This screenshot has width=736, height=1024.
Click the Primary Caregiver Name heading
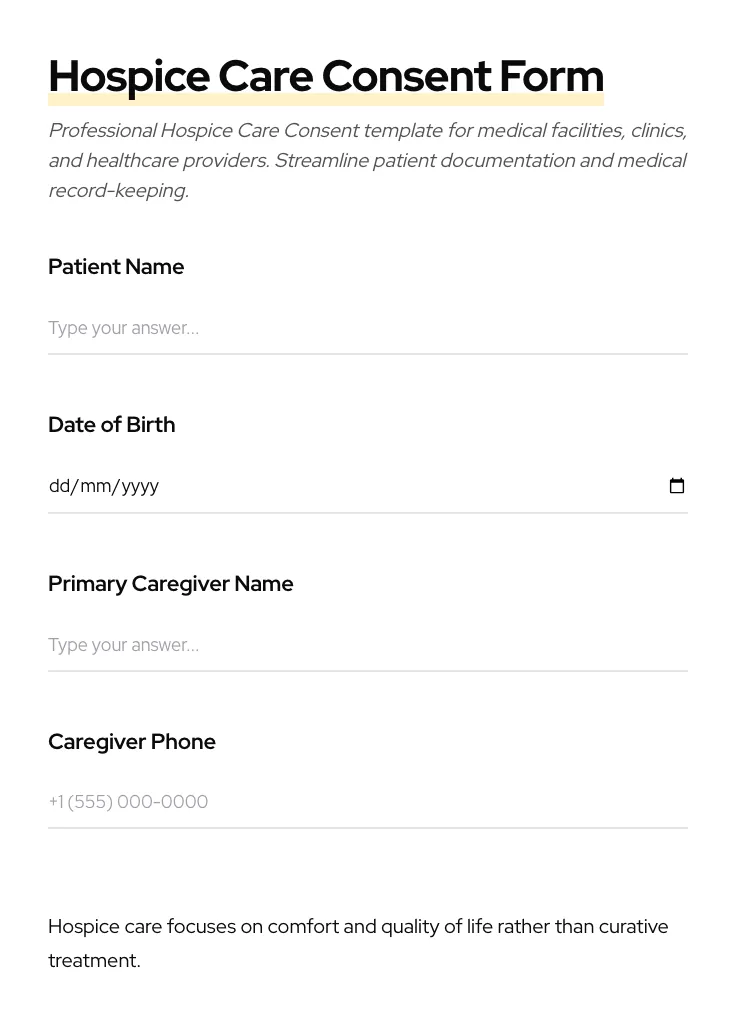(x=170, y=583)
